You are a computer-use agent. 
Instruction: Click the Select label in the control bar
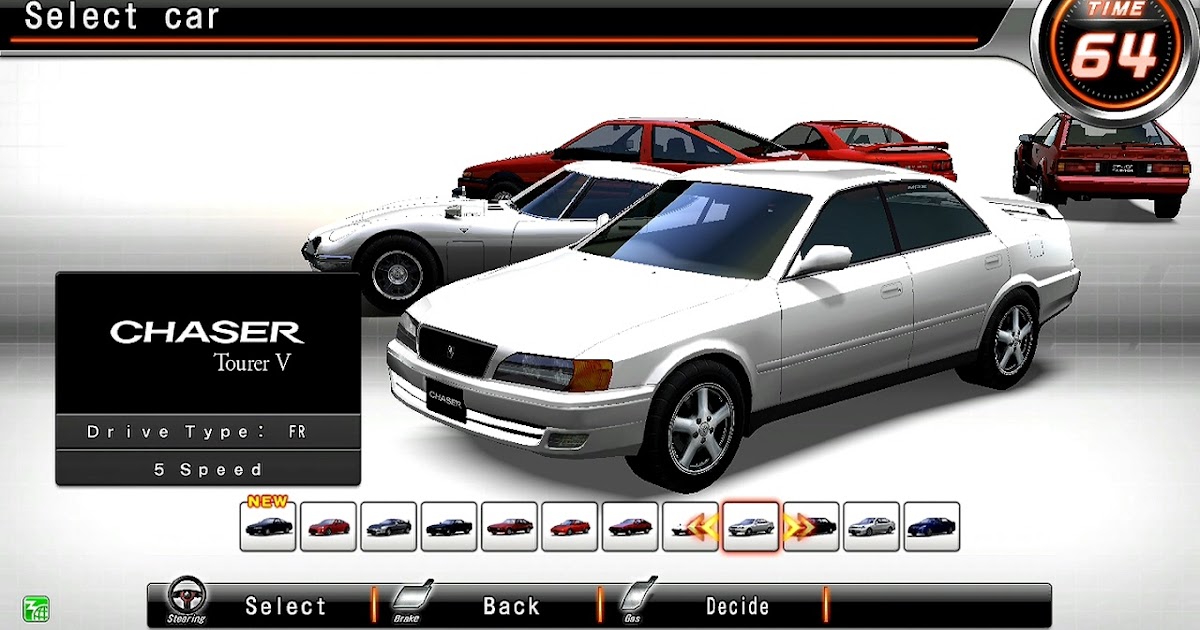tap(286, 606)
